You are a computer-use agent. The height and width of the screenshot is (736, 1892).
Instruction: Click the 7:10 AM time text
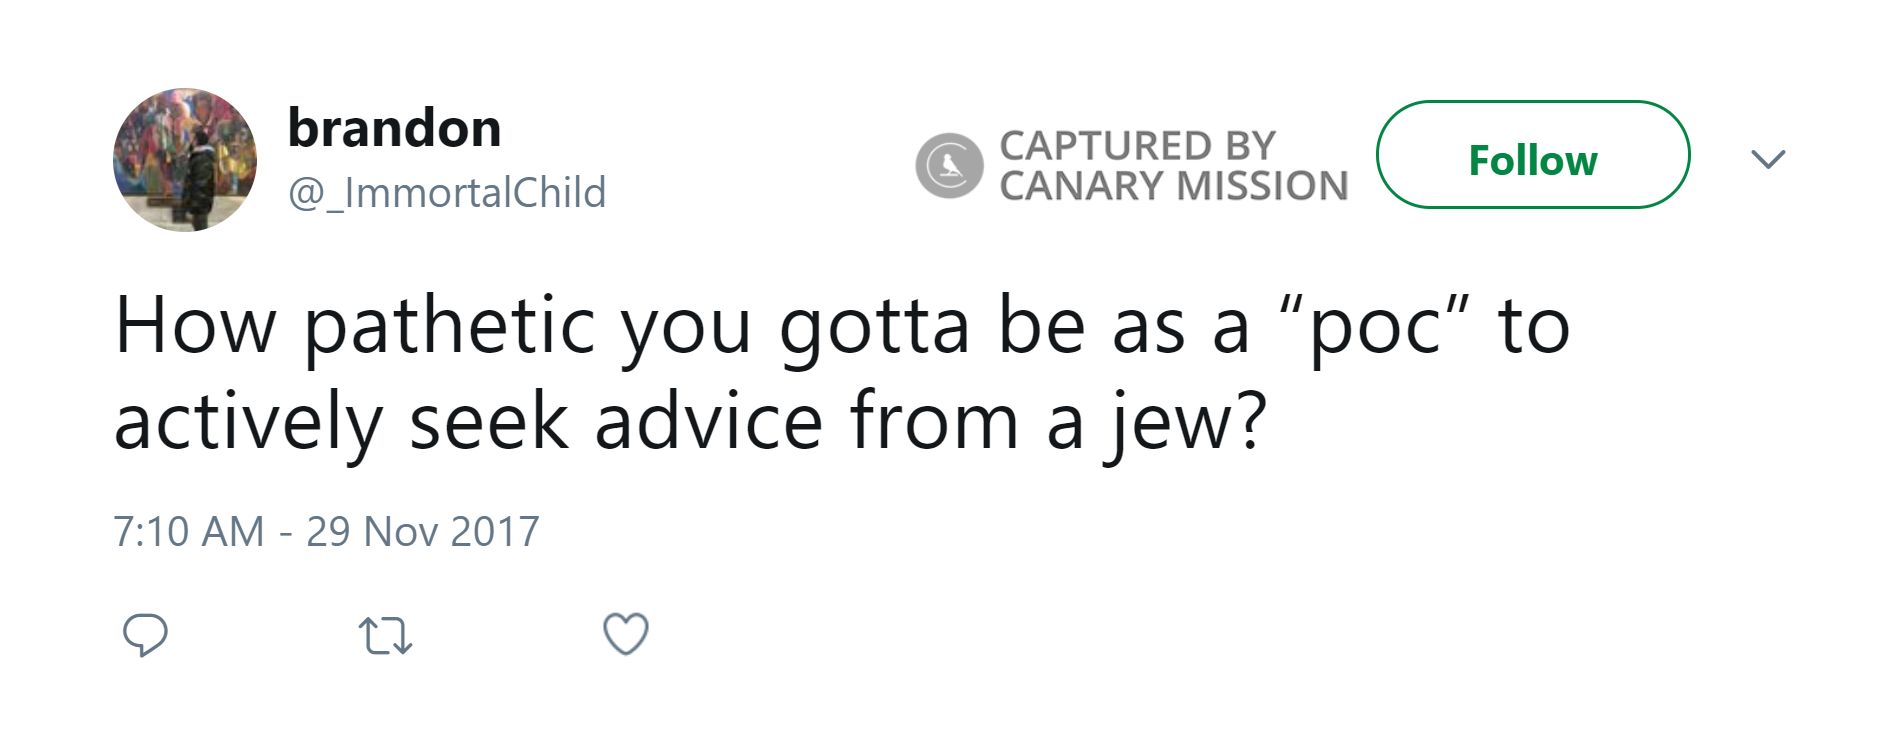click(188, 531)
